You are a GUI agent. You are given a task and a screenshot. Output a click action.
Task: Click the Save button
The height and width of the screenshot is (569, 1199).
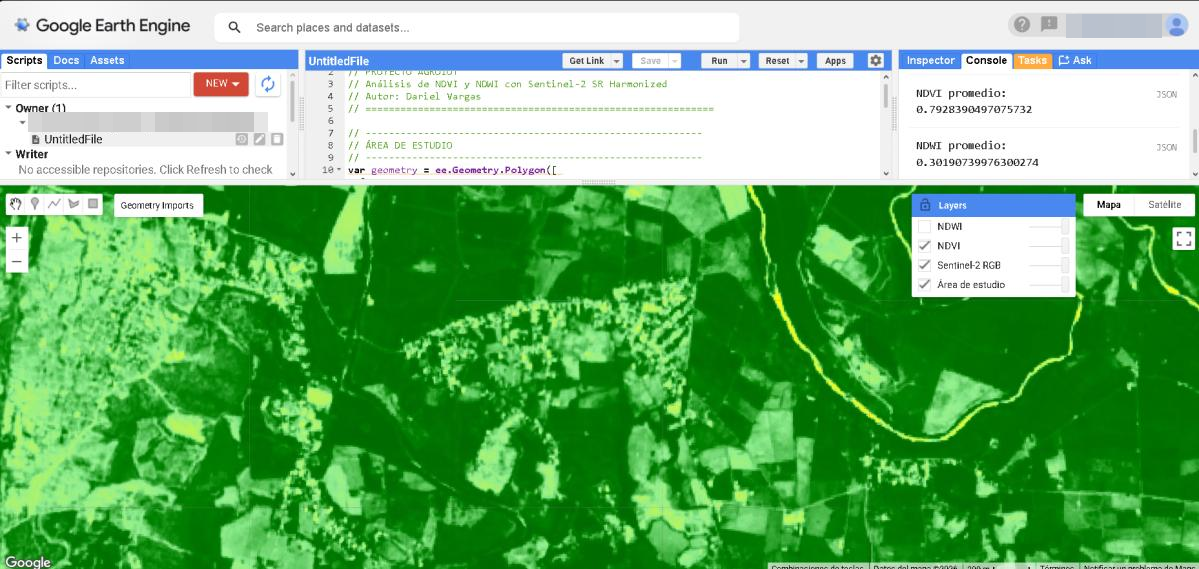(x=650, y=60)
